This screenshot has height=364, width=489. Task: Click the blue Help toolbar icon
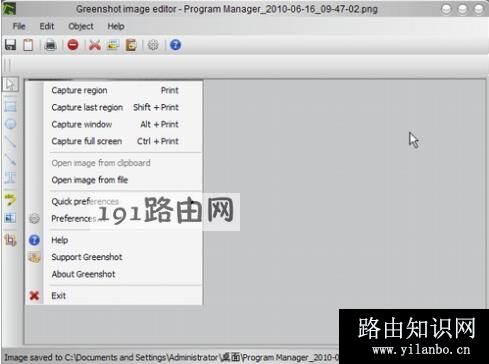[175, 45]
